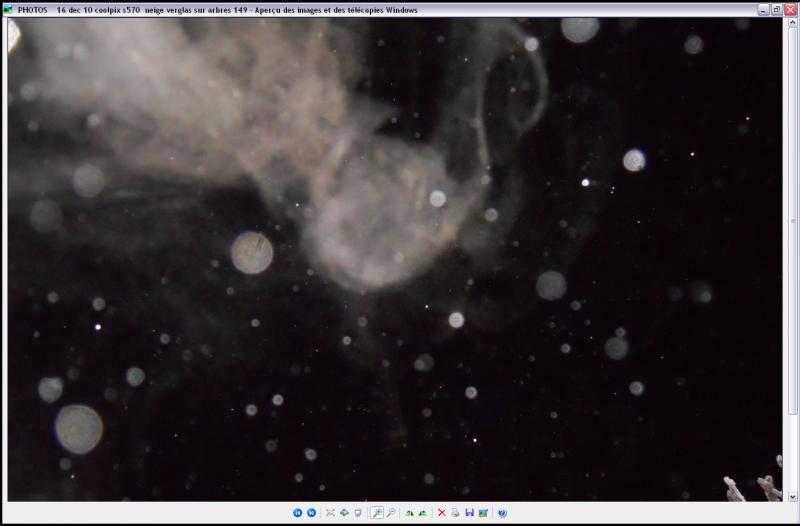Open the image for editing
The image size is (800, 526).
(x=483, y=513)
